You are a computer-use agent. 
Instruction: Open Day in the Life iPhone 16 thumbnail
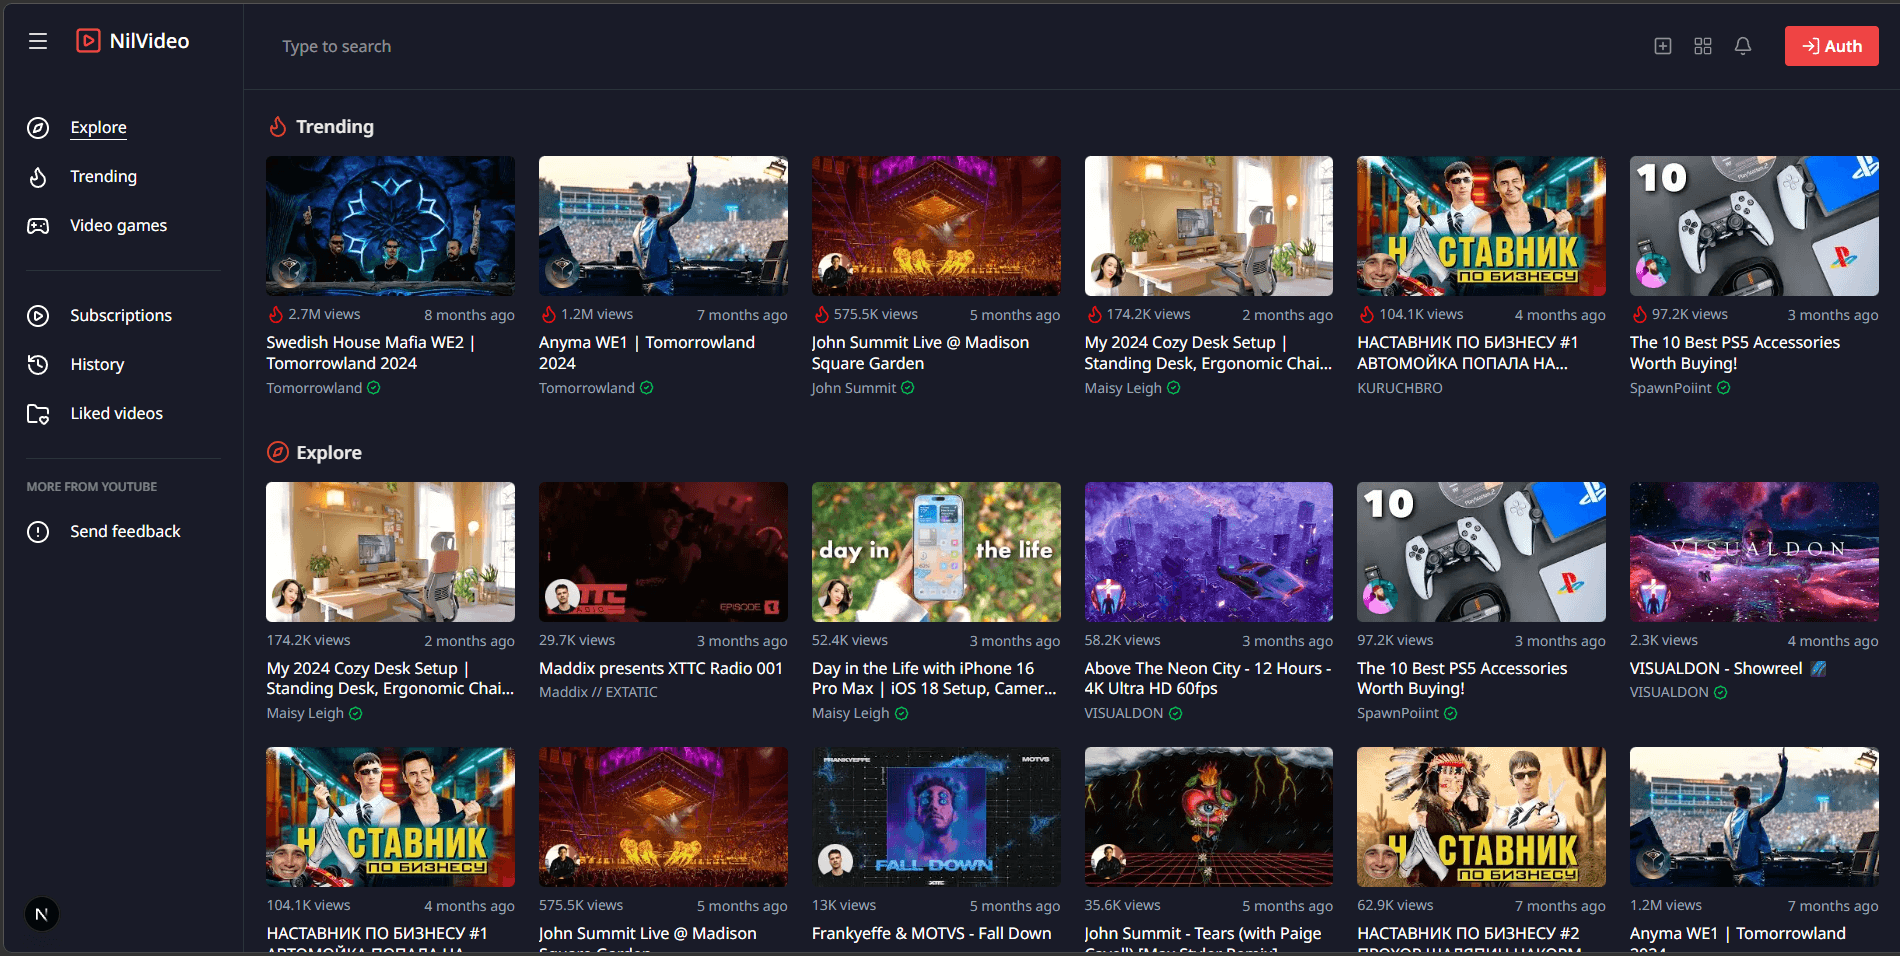pyautogui.click(x=935, y=551)
